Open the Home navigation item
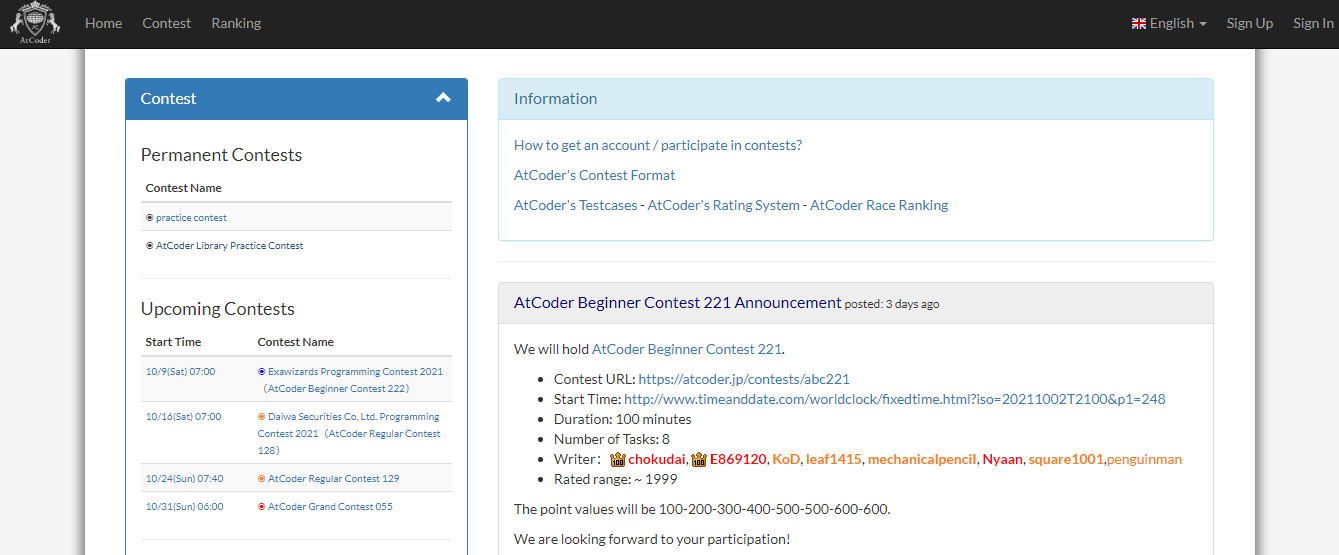 [x=104, y=23]
